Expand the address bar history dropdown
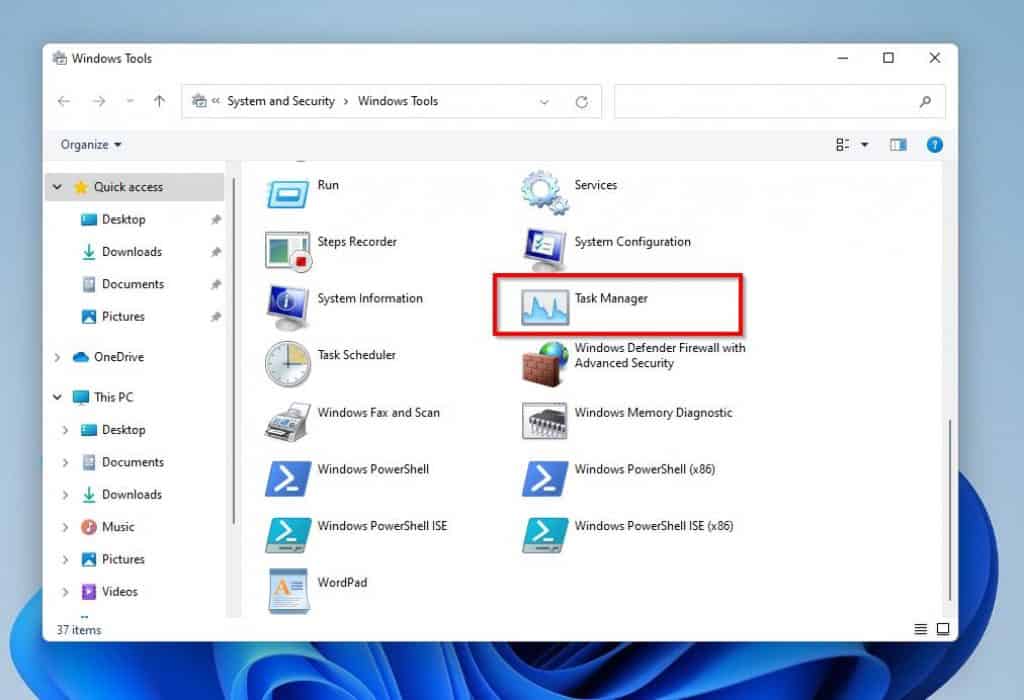 tap(544, 102)
